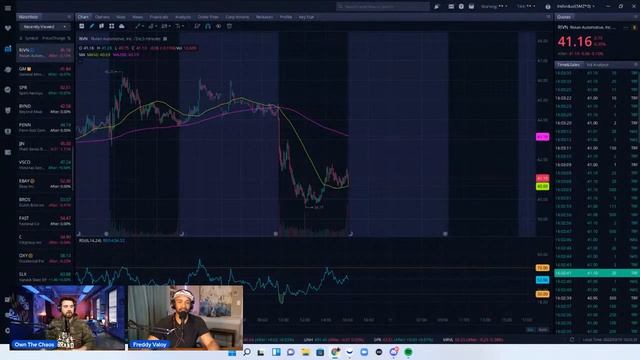The width and height of the screenshot is (640, 360).
Task: Switch to the Options tab
Action: pos(102,17)
